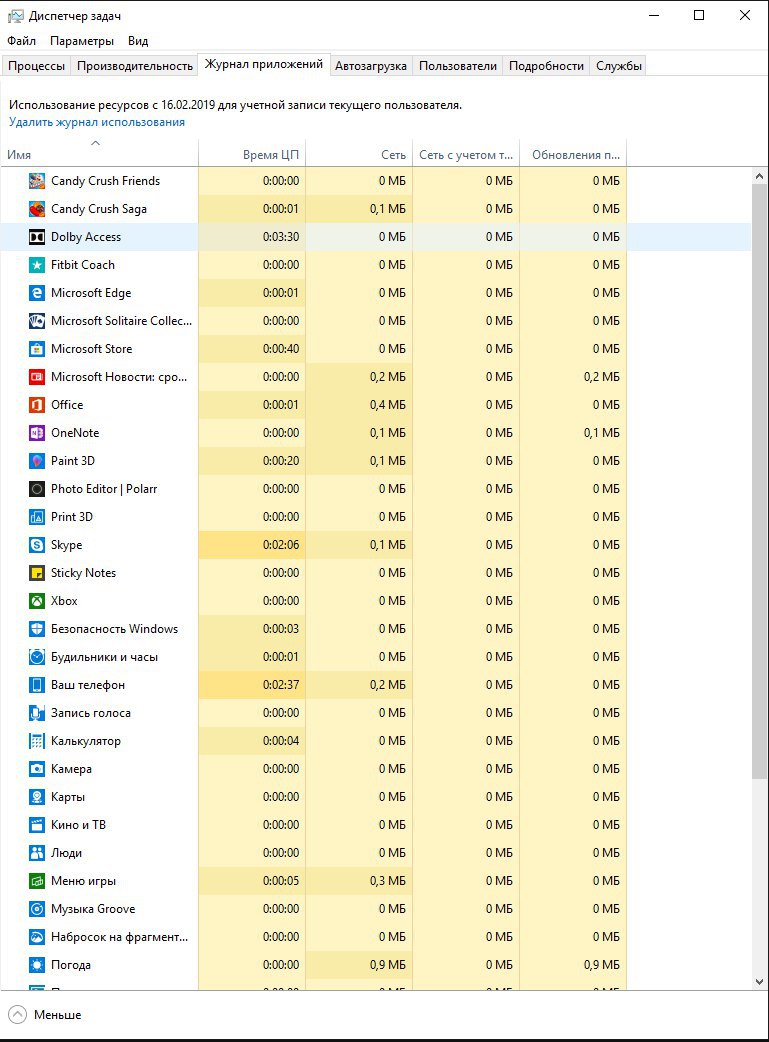
Task: Switch to the Процессы tab
Action: [37, 66]
